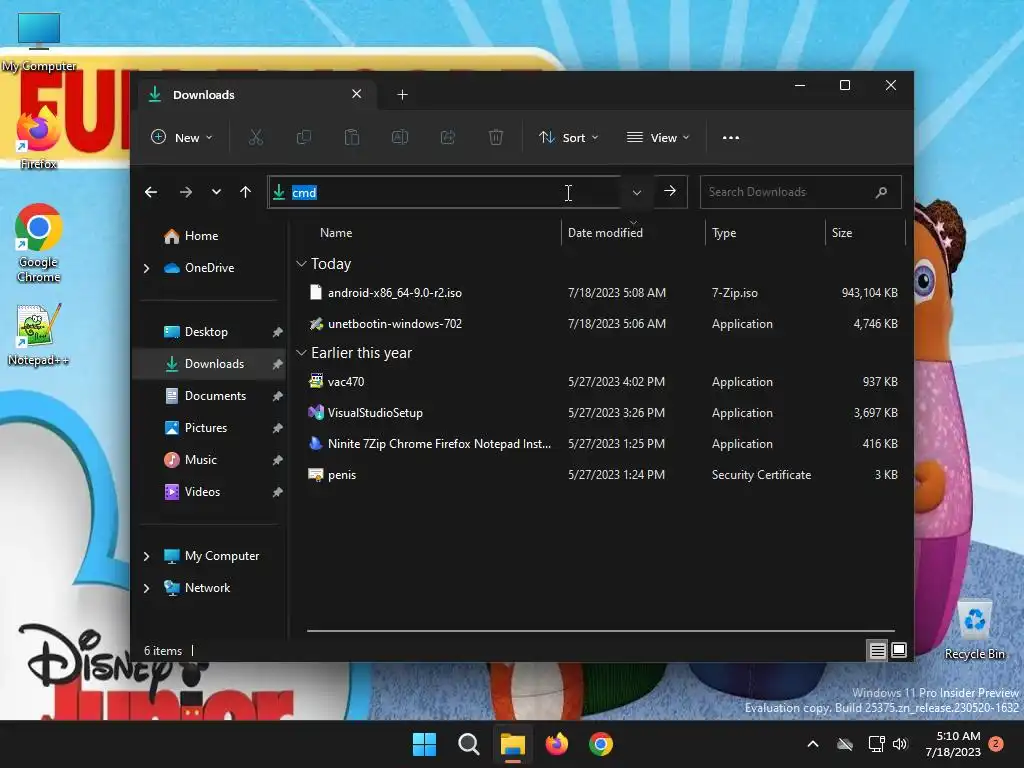
Task: Switch to large icons view in status bar
Action: [x=899, y=650]
